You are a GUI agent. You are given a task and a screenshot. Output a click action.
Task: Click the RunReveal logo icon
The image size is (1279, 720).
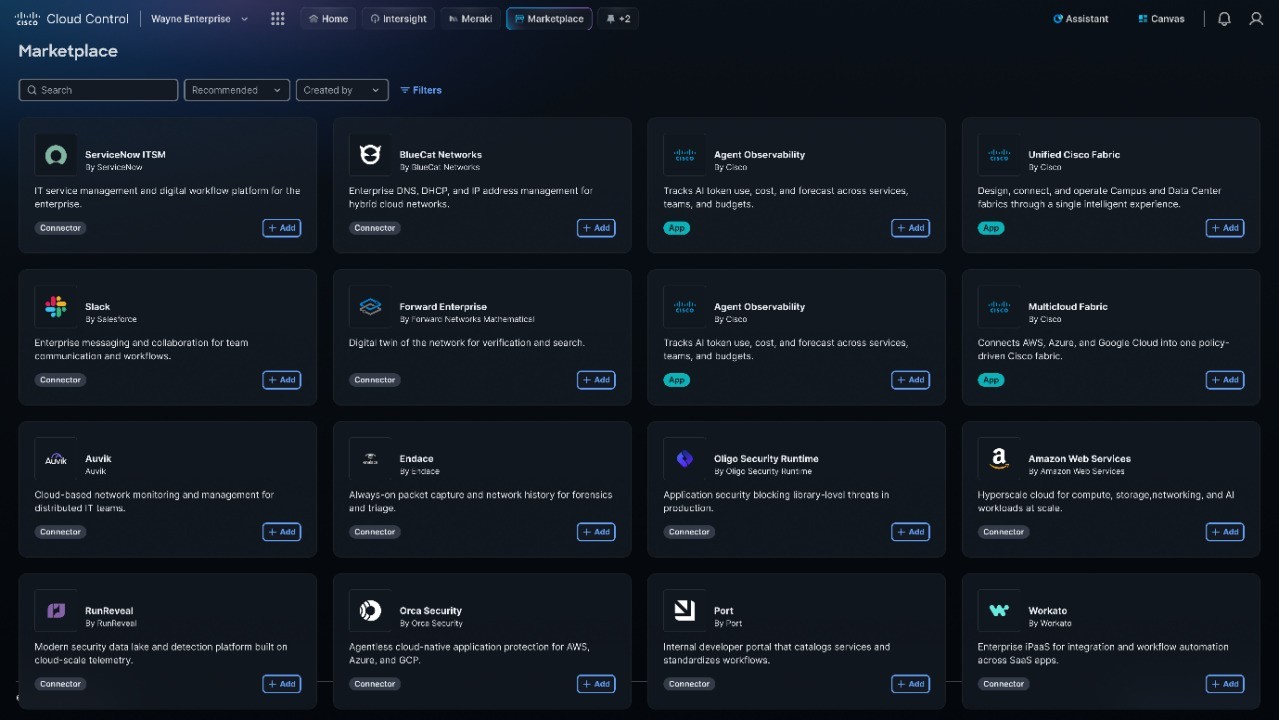pos(56,611)
